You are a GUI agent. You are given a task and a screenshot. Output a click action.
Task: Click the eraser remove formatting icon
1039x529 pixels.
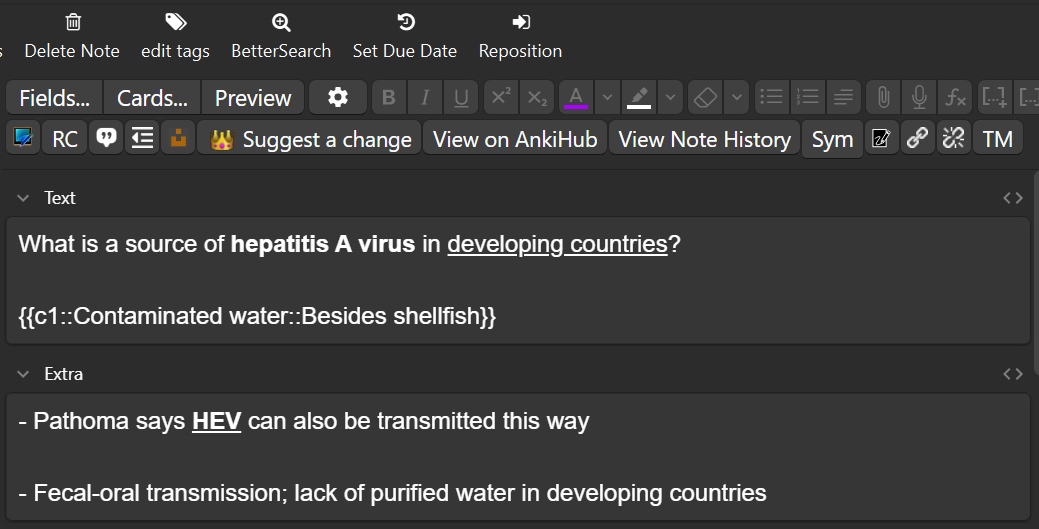coord(705,97)
